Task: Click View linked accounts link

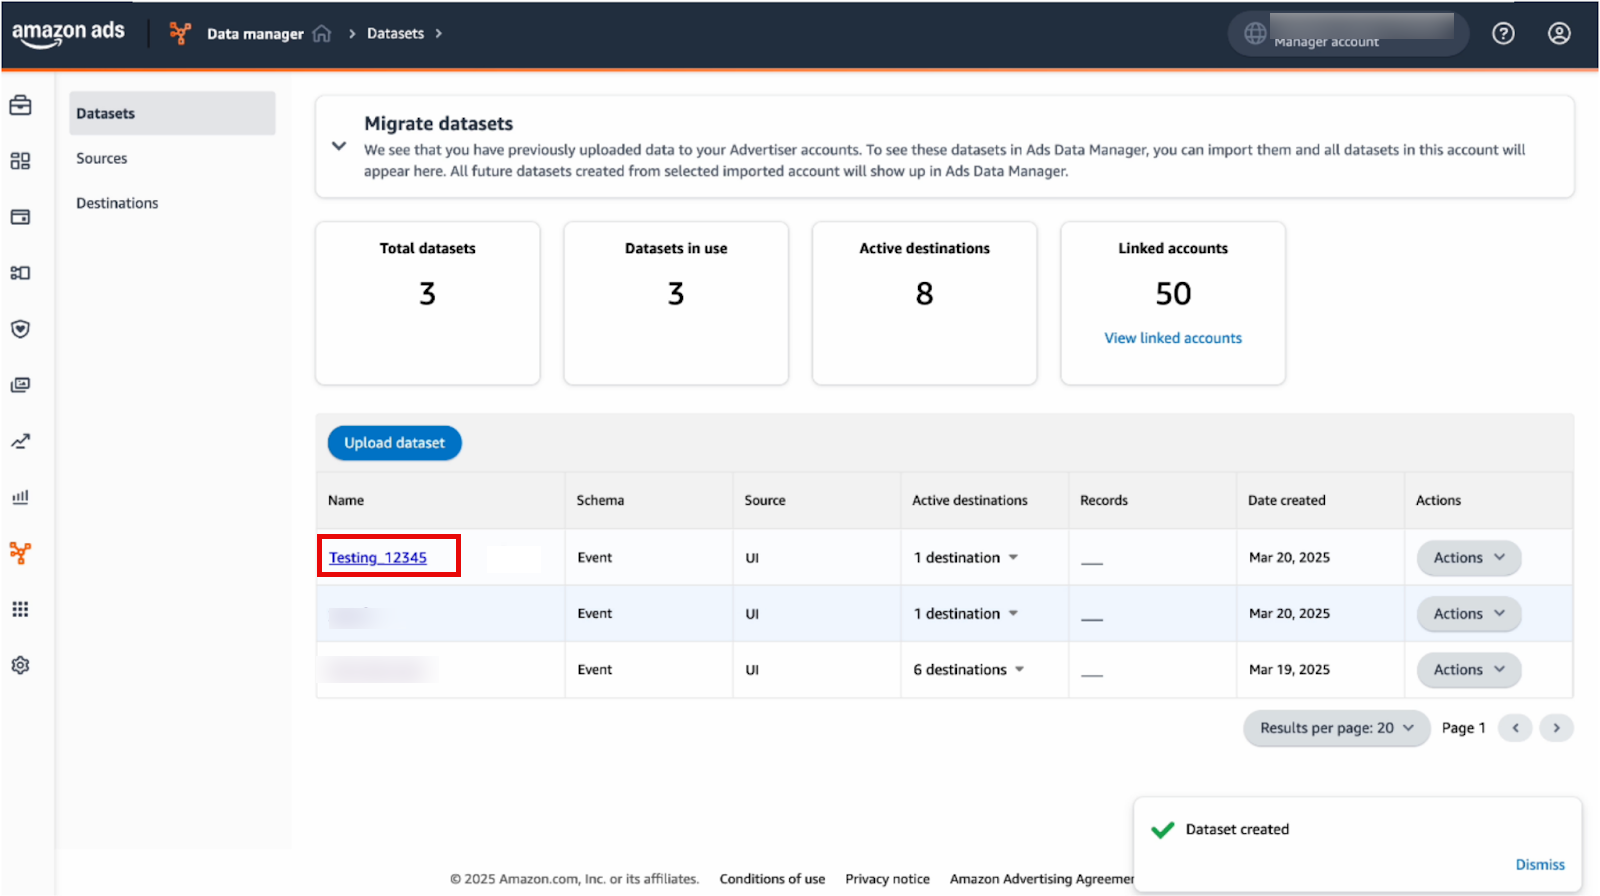Action: [1172, 338]
